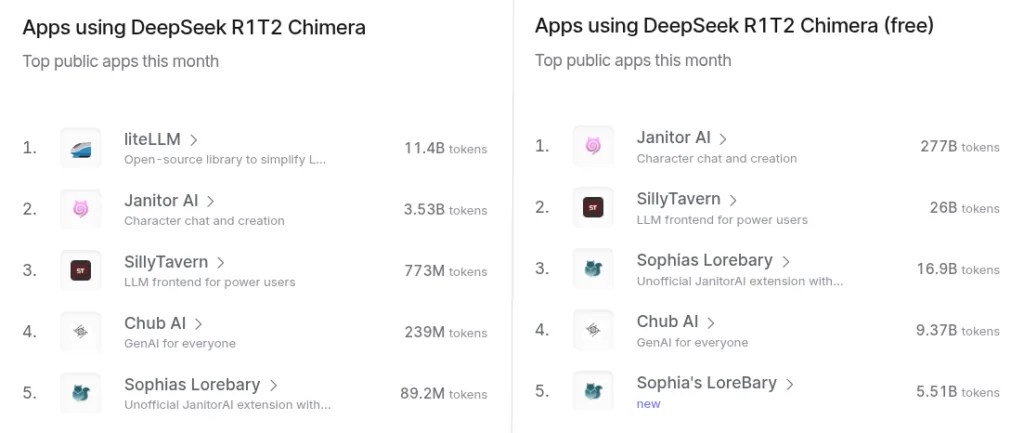
Task: Click Janitor AI icon in free model panel
Action: point(593,146)
